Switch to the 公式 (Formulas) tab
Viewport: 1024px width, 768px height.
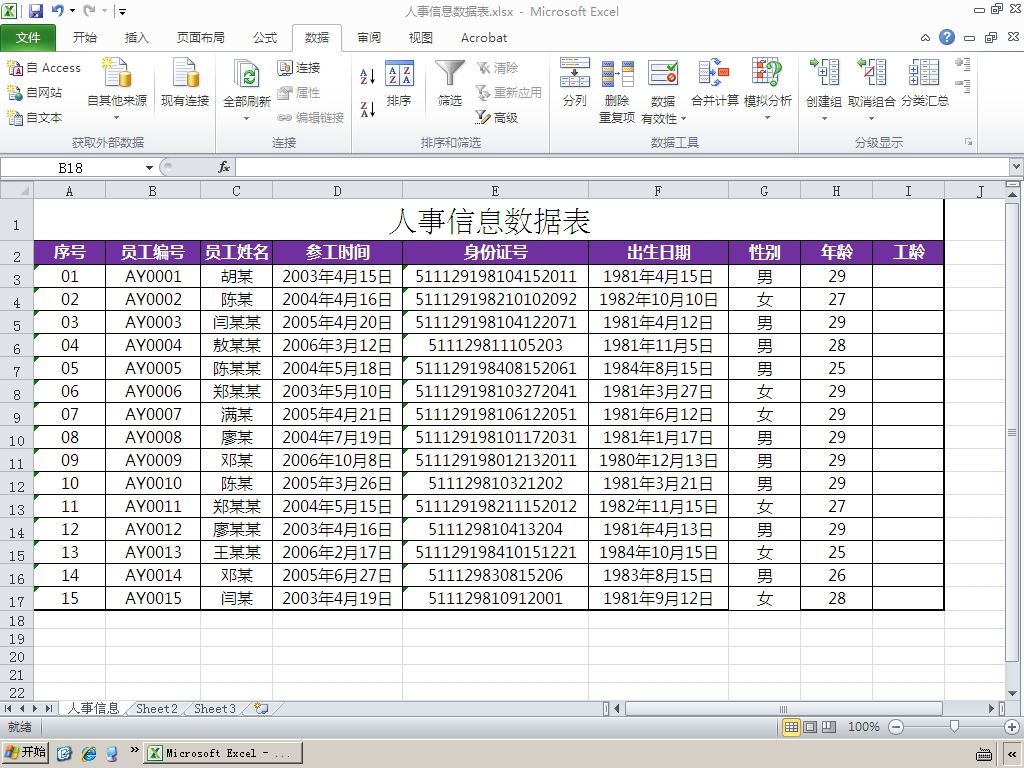click(265, 38)
